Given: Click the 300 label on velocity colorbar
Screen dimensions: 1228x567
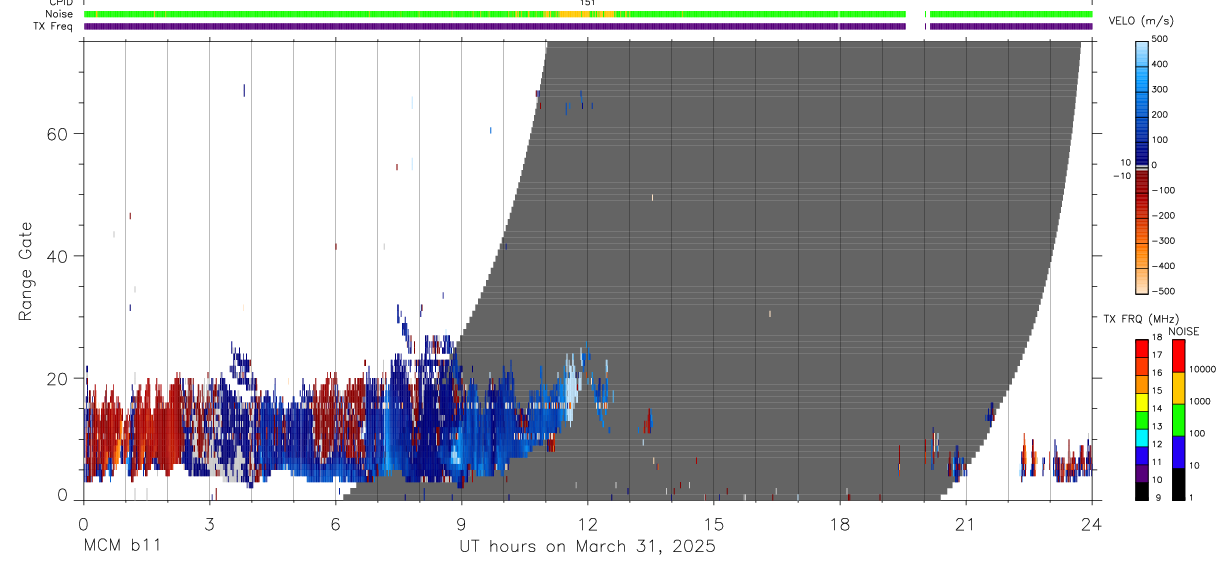Looking at the screenshot, I should (1159, 89).
